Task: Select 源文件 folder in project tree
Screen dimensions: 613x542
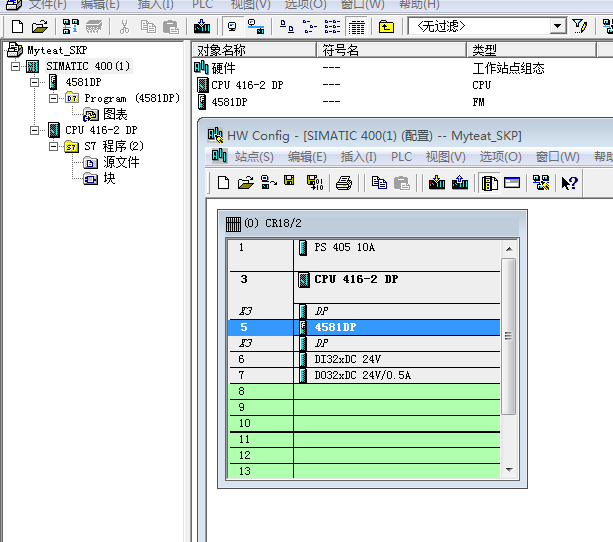Action: tap(121, 162)
